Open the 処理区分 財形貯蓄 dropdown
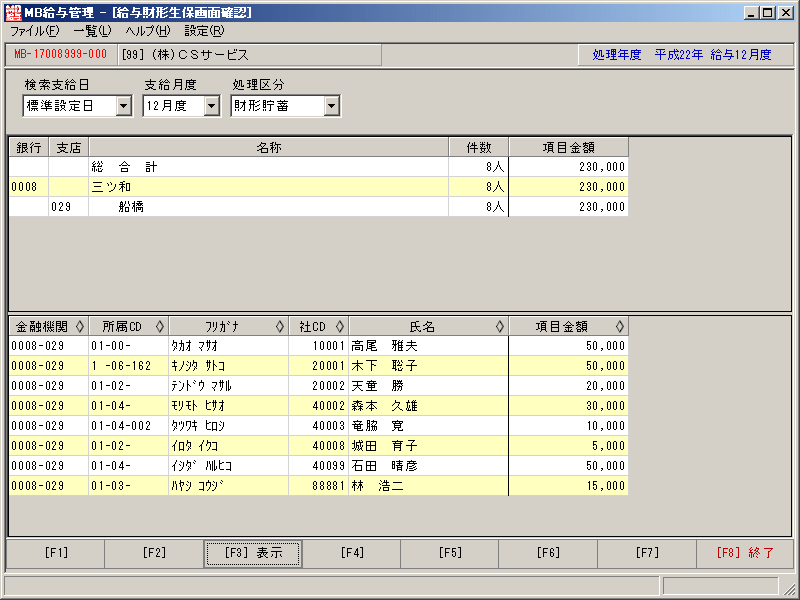The image size is (800, 600). click(332, 106)
